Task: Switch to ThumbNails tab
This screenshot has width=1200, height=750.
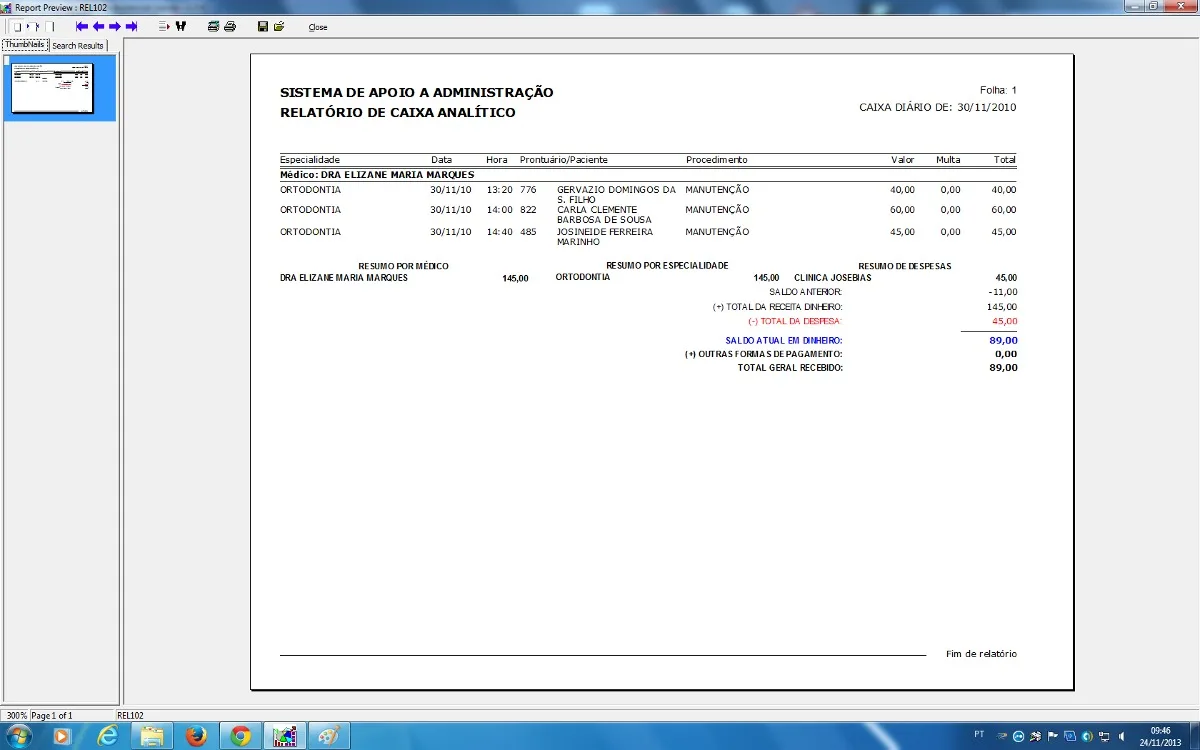Action: [25, 45]
